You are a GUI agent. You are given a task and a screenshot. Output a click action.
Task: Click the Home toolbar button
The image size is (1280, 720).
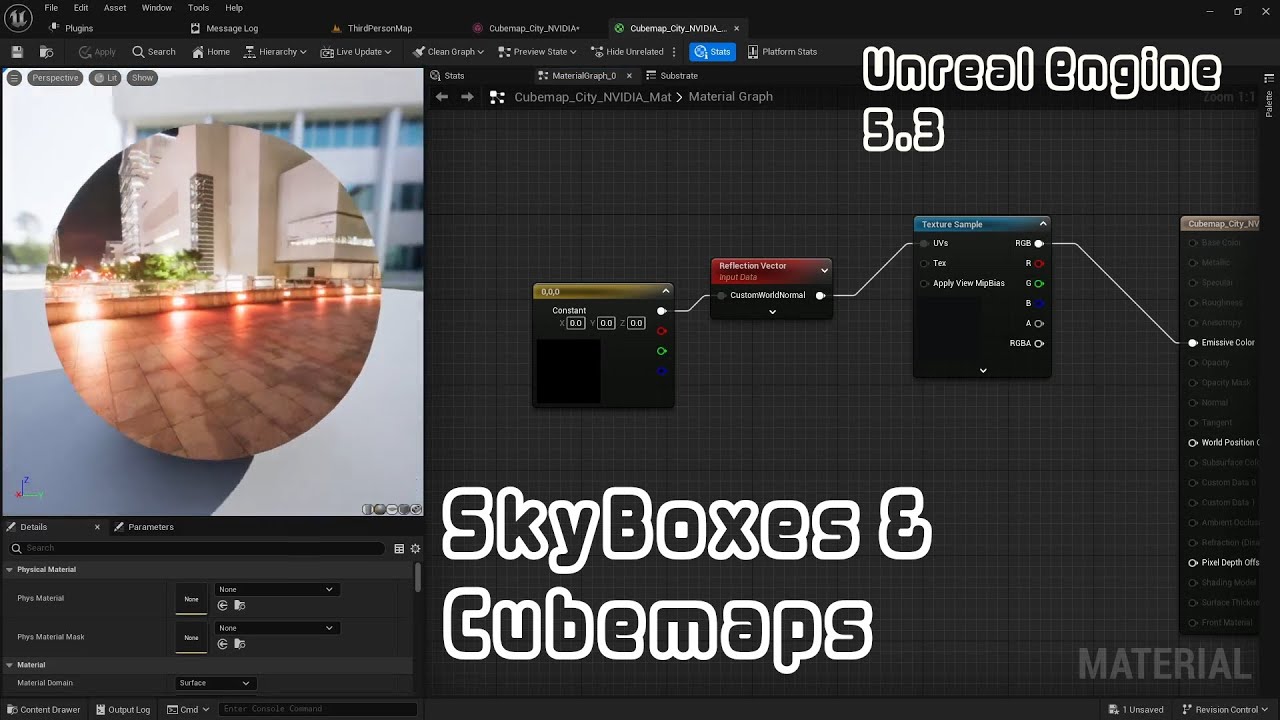(x=211, y=51)
